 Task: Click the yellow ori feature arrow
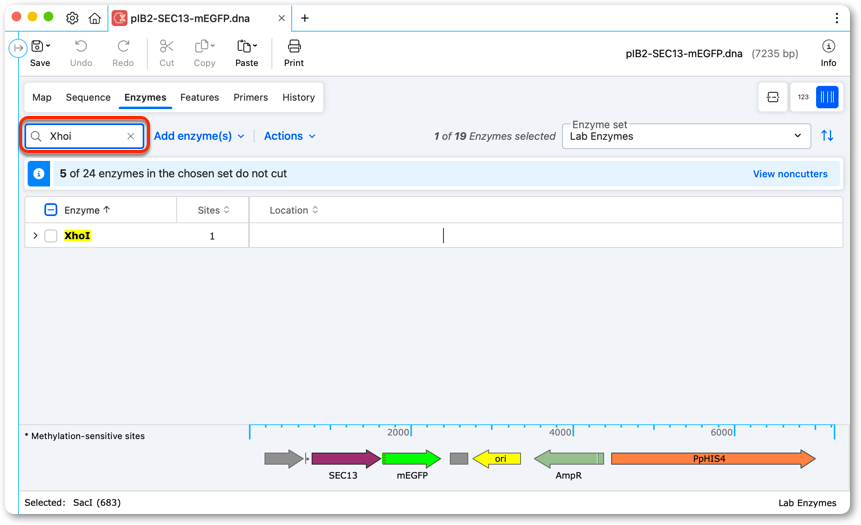point(497,459)
